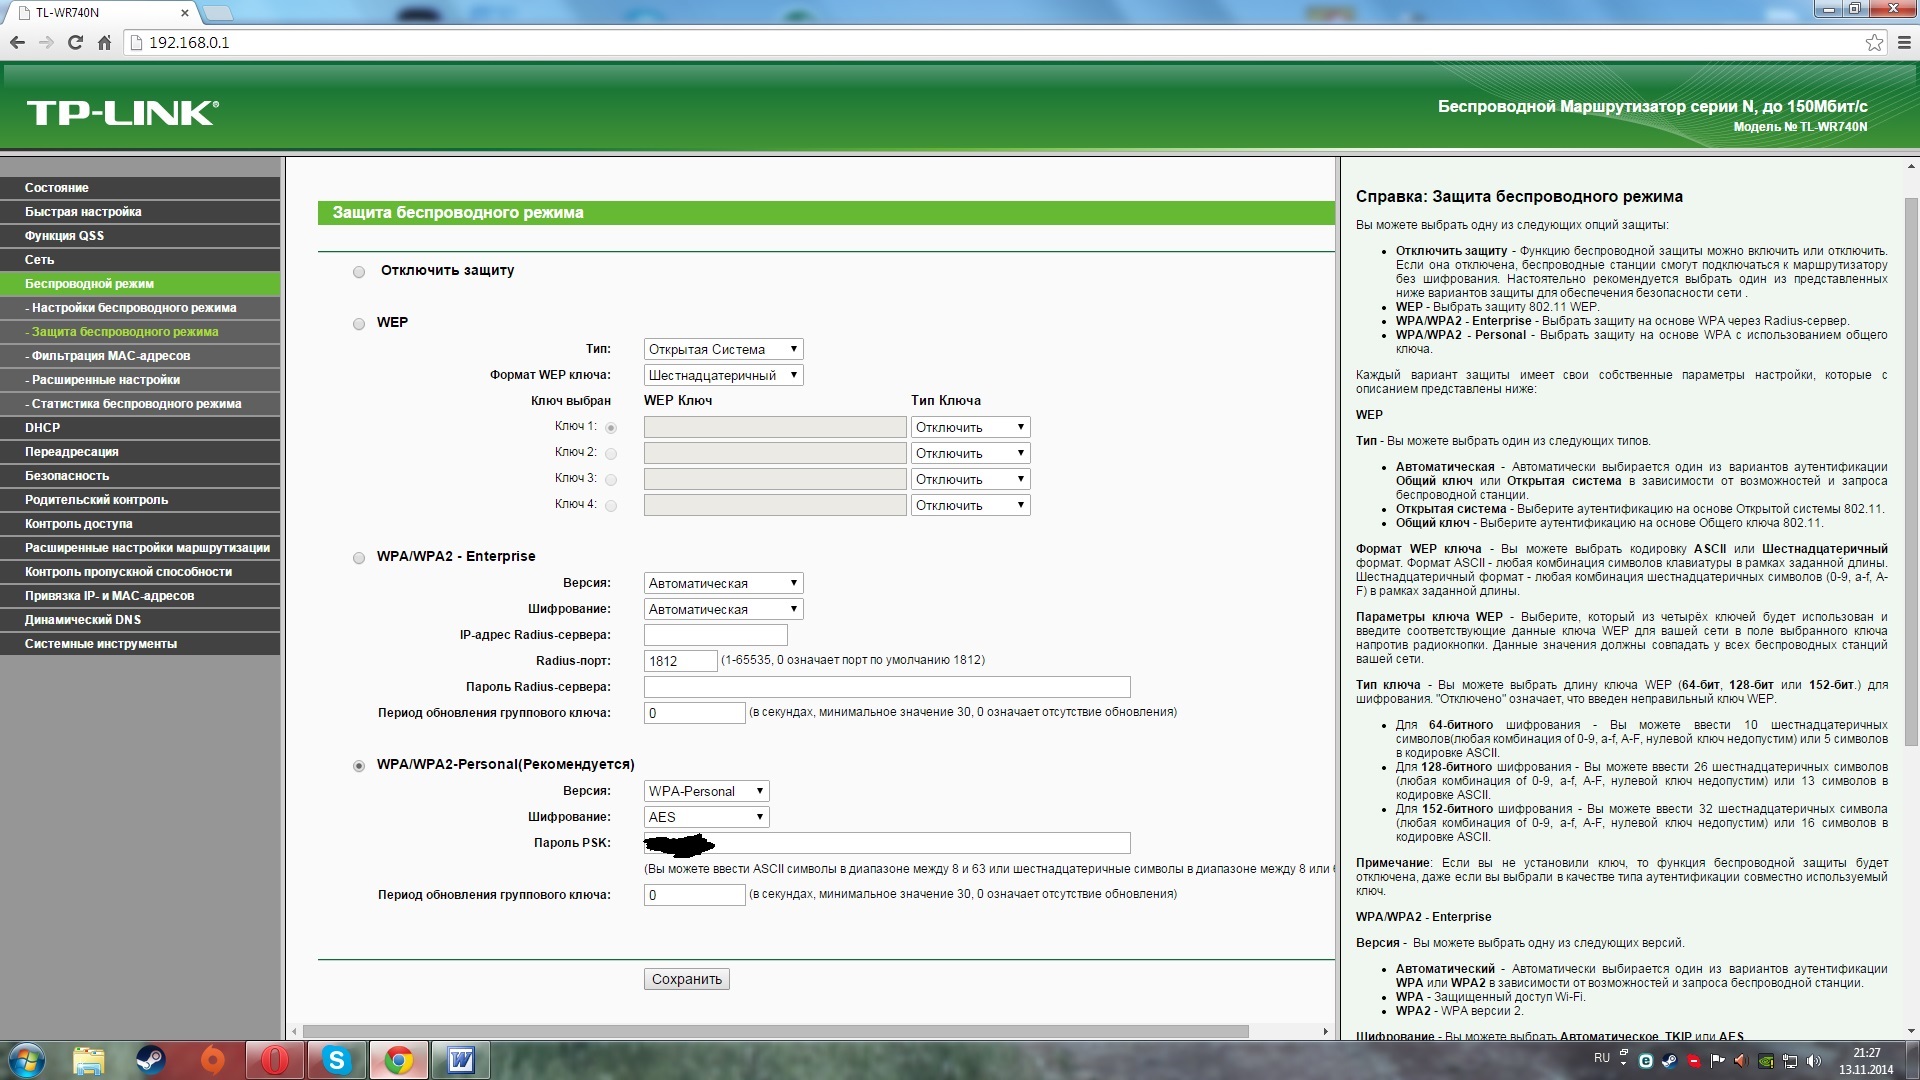
Task: Open the 'Функция QSS' menu item
Action: [x=140, y=236]
